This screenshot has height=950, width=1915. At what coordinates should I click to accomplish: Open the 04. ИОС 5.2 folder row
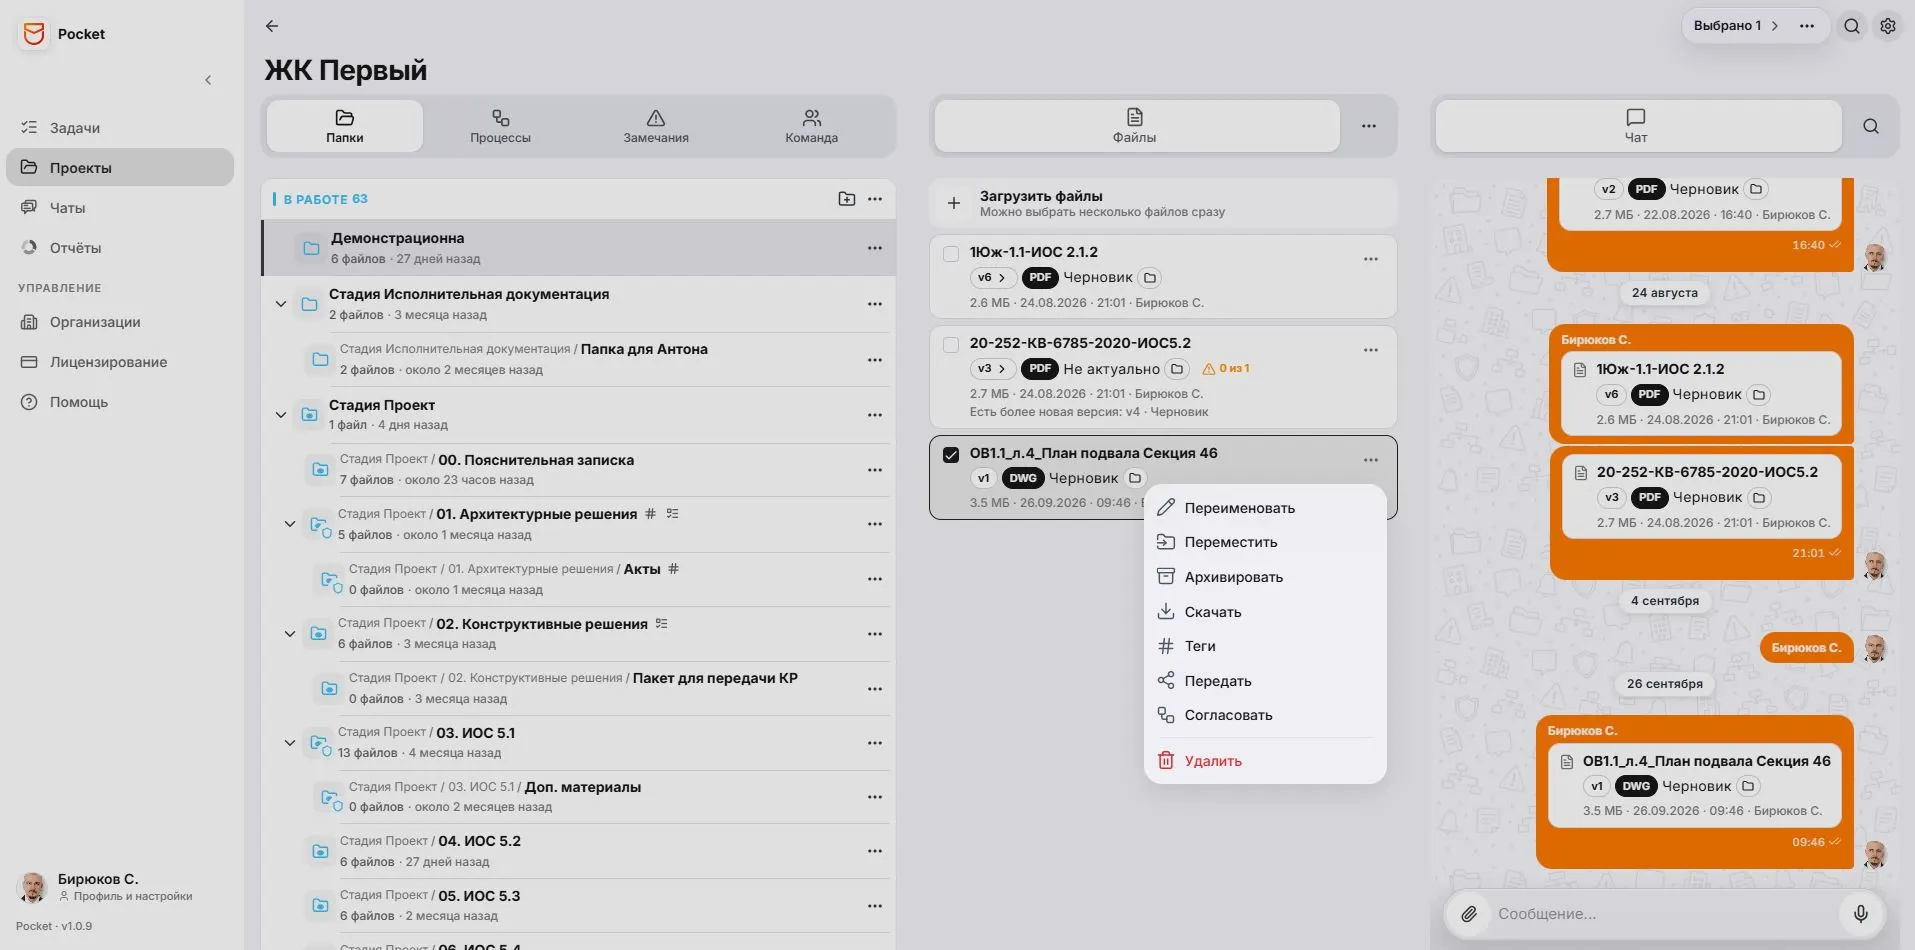[578, 851]
